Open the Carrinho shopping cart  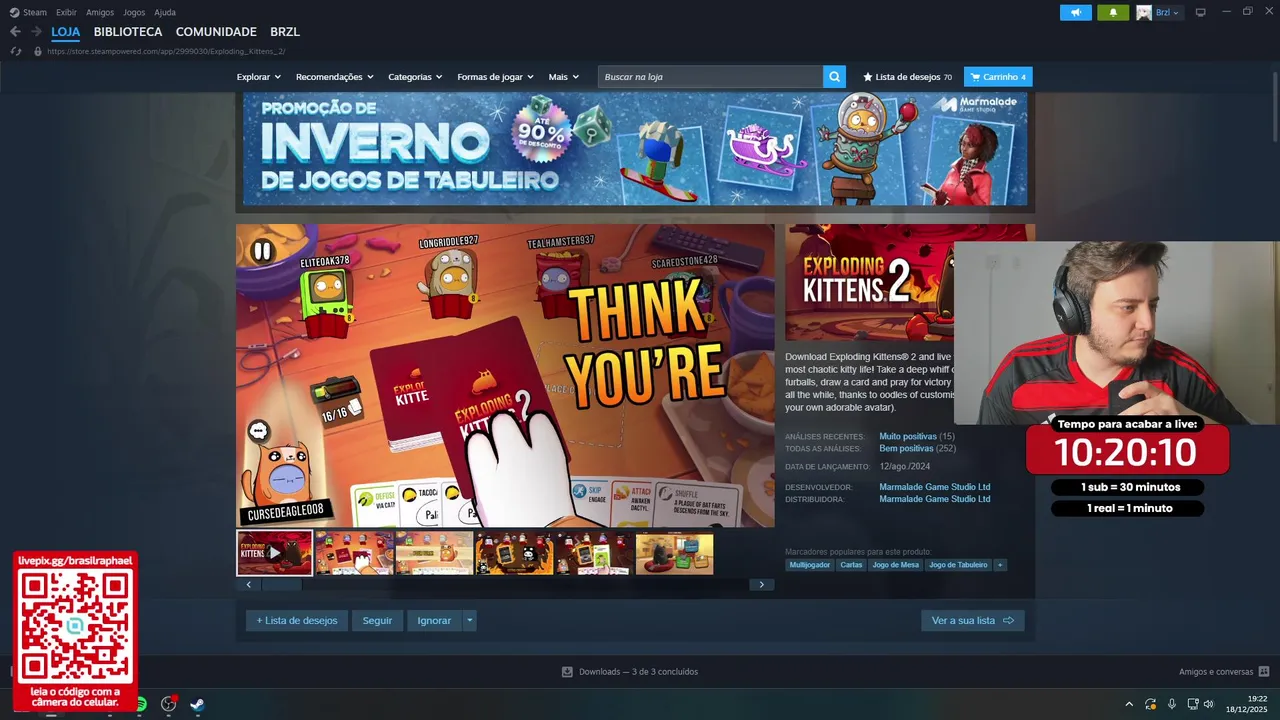(998, 77)
